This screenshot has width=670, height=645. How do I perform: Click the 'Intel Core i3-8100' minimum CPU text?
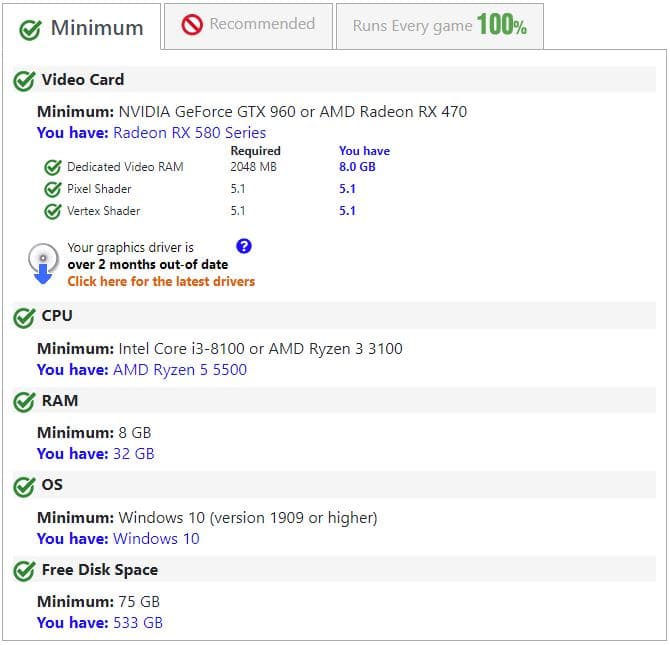182,349
